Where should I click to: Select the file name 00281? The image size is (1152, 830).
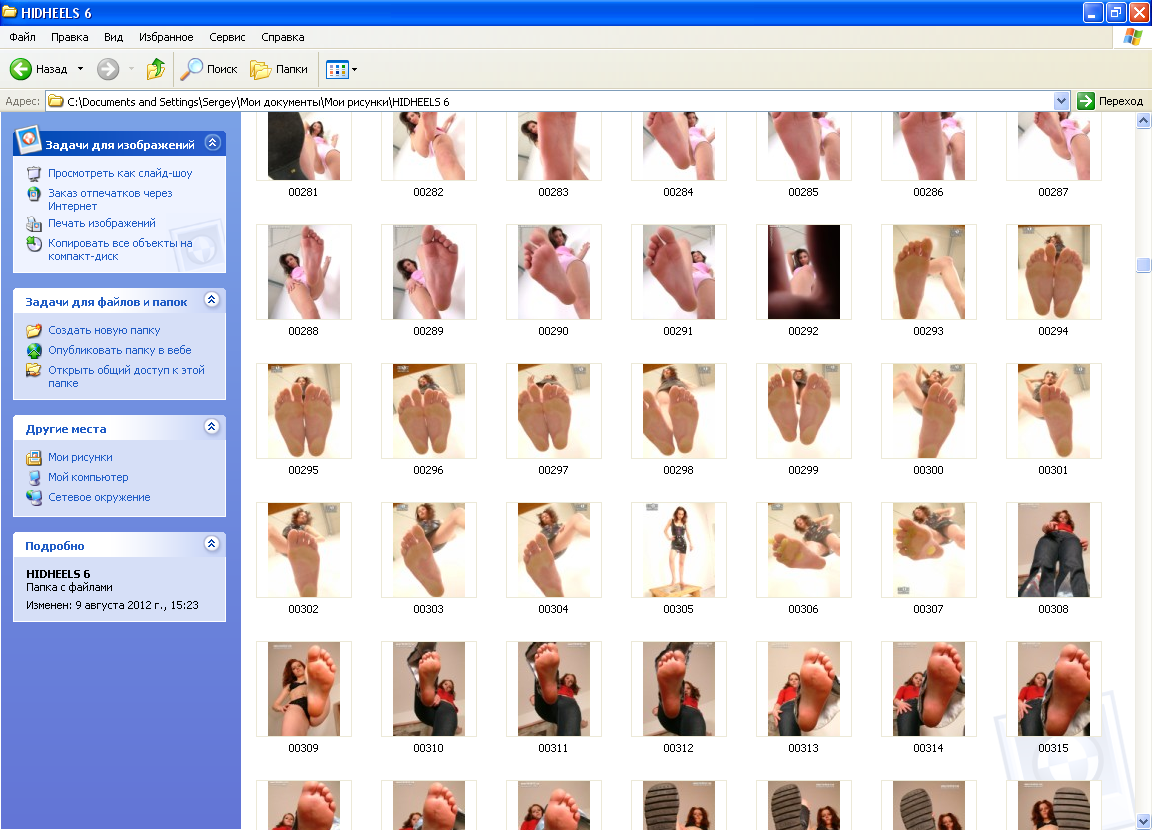(303, 192)
